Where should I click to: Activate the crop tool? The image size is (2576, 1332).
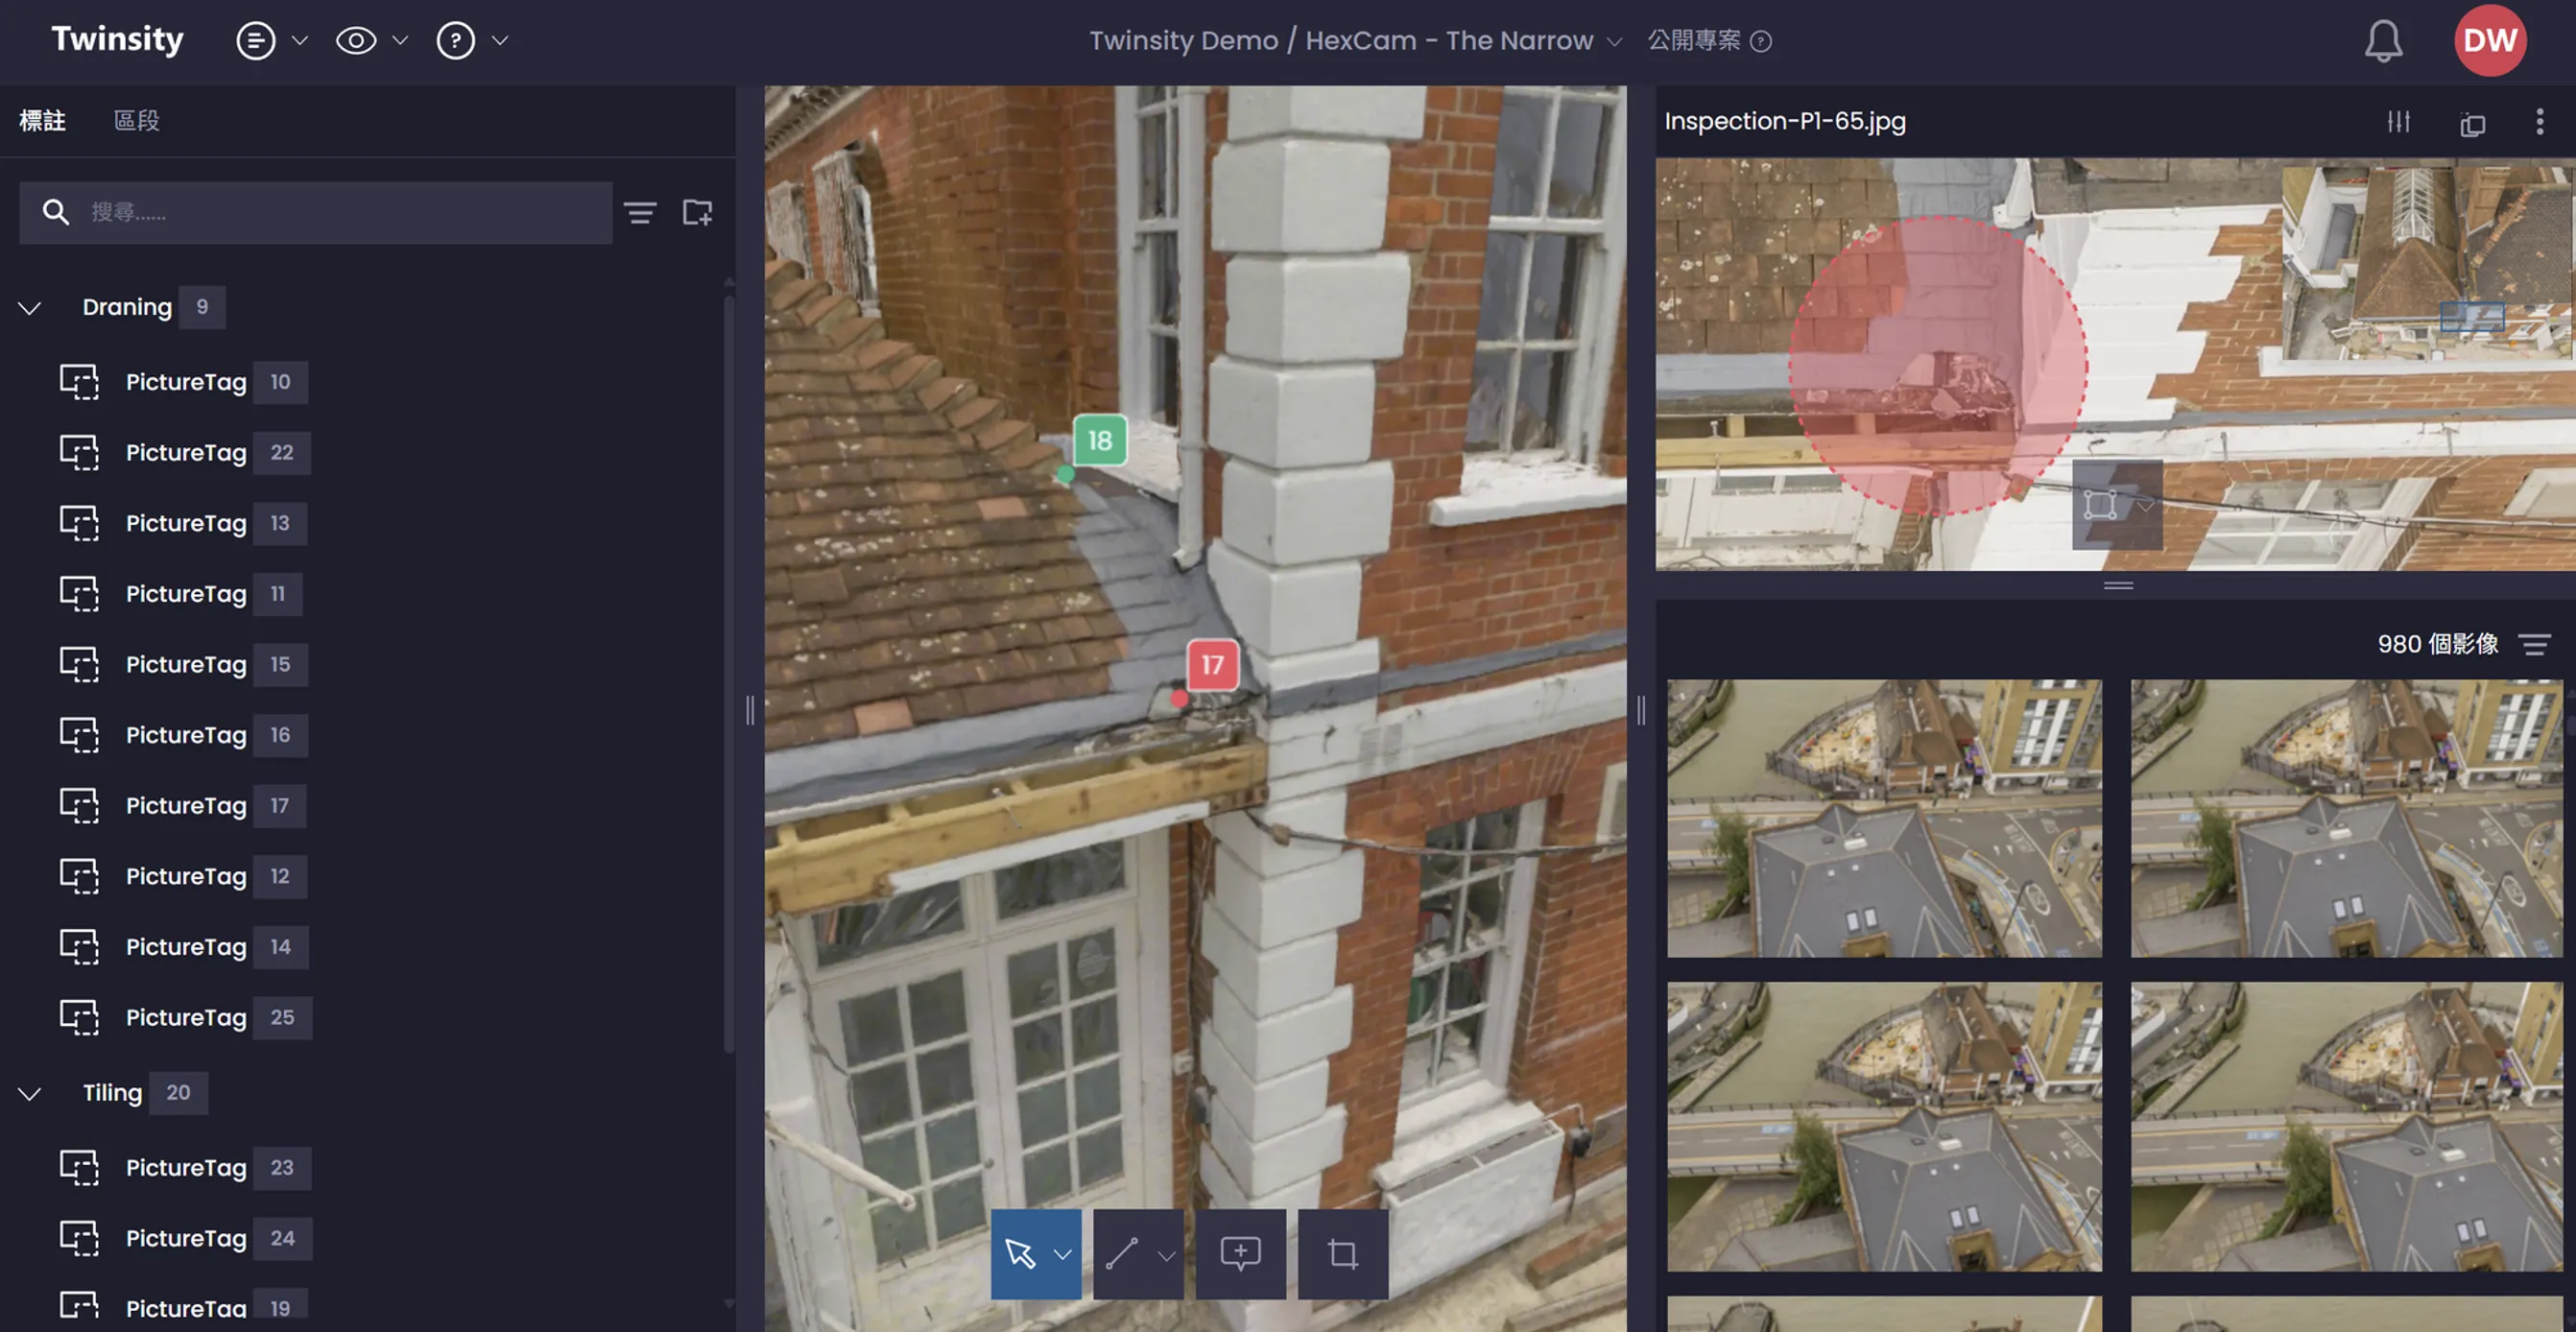pyautogui.click(x=1342, y=1253)
